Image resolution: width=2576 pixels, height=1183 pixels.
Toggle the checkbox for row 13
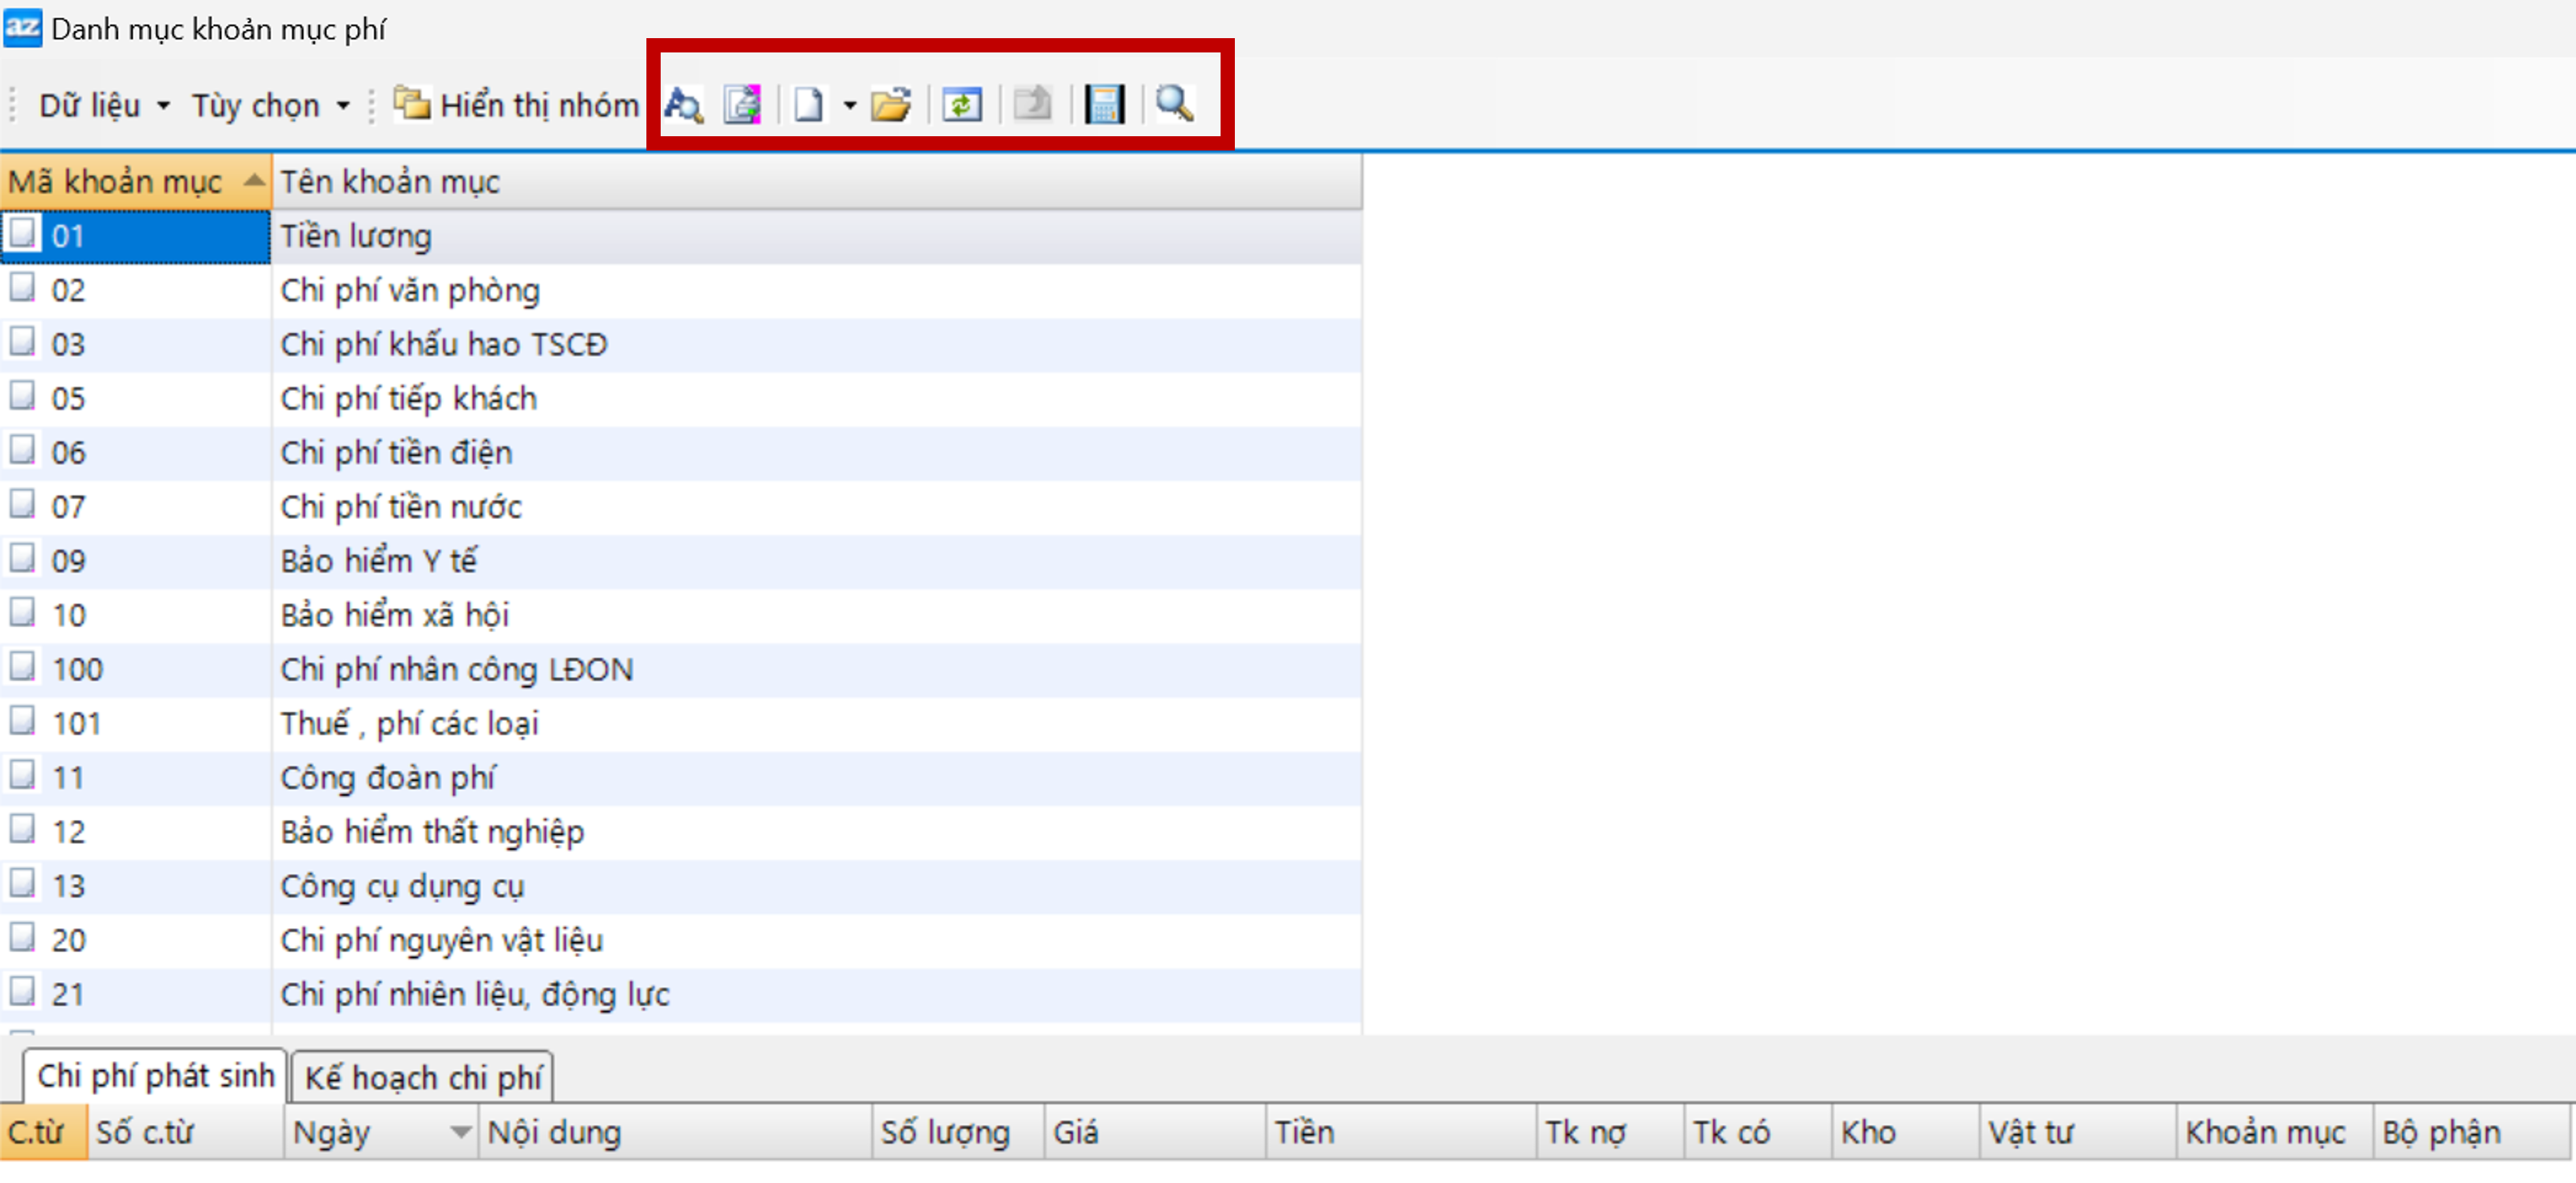[22, 885]
